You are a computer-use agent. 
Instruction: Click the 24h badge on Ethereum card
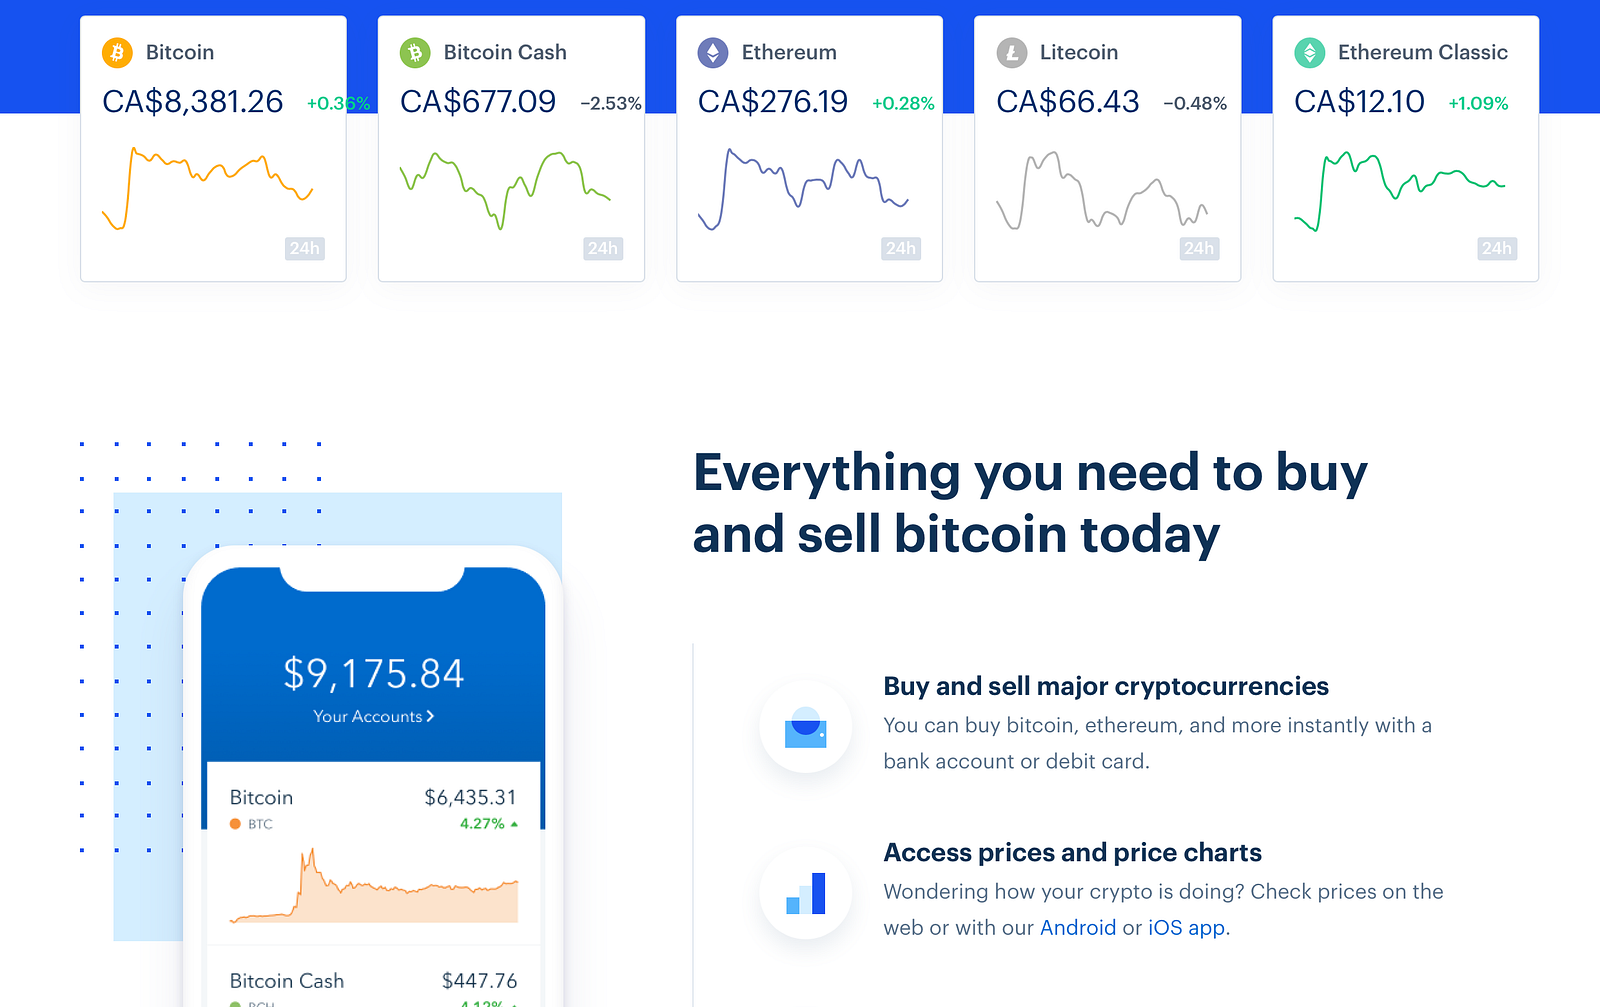901,248
